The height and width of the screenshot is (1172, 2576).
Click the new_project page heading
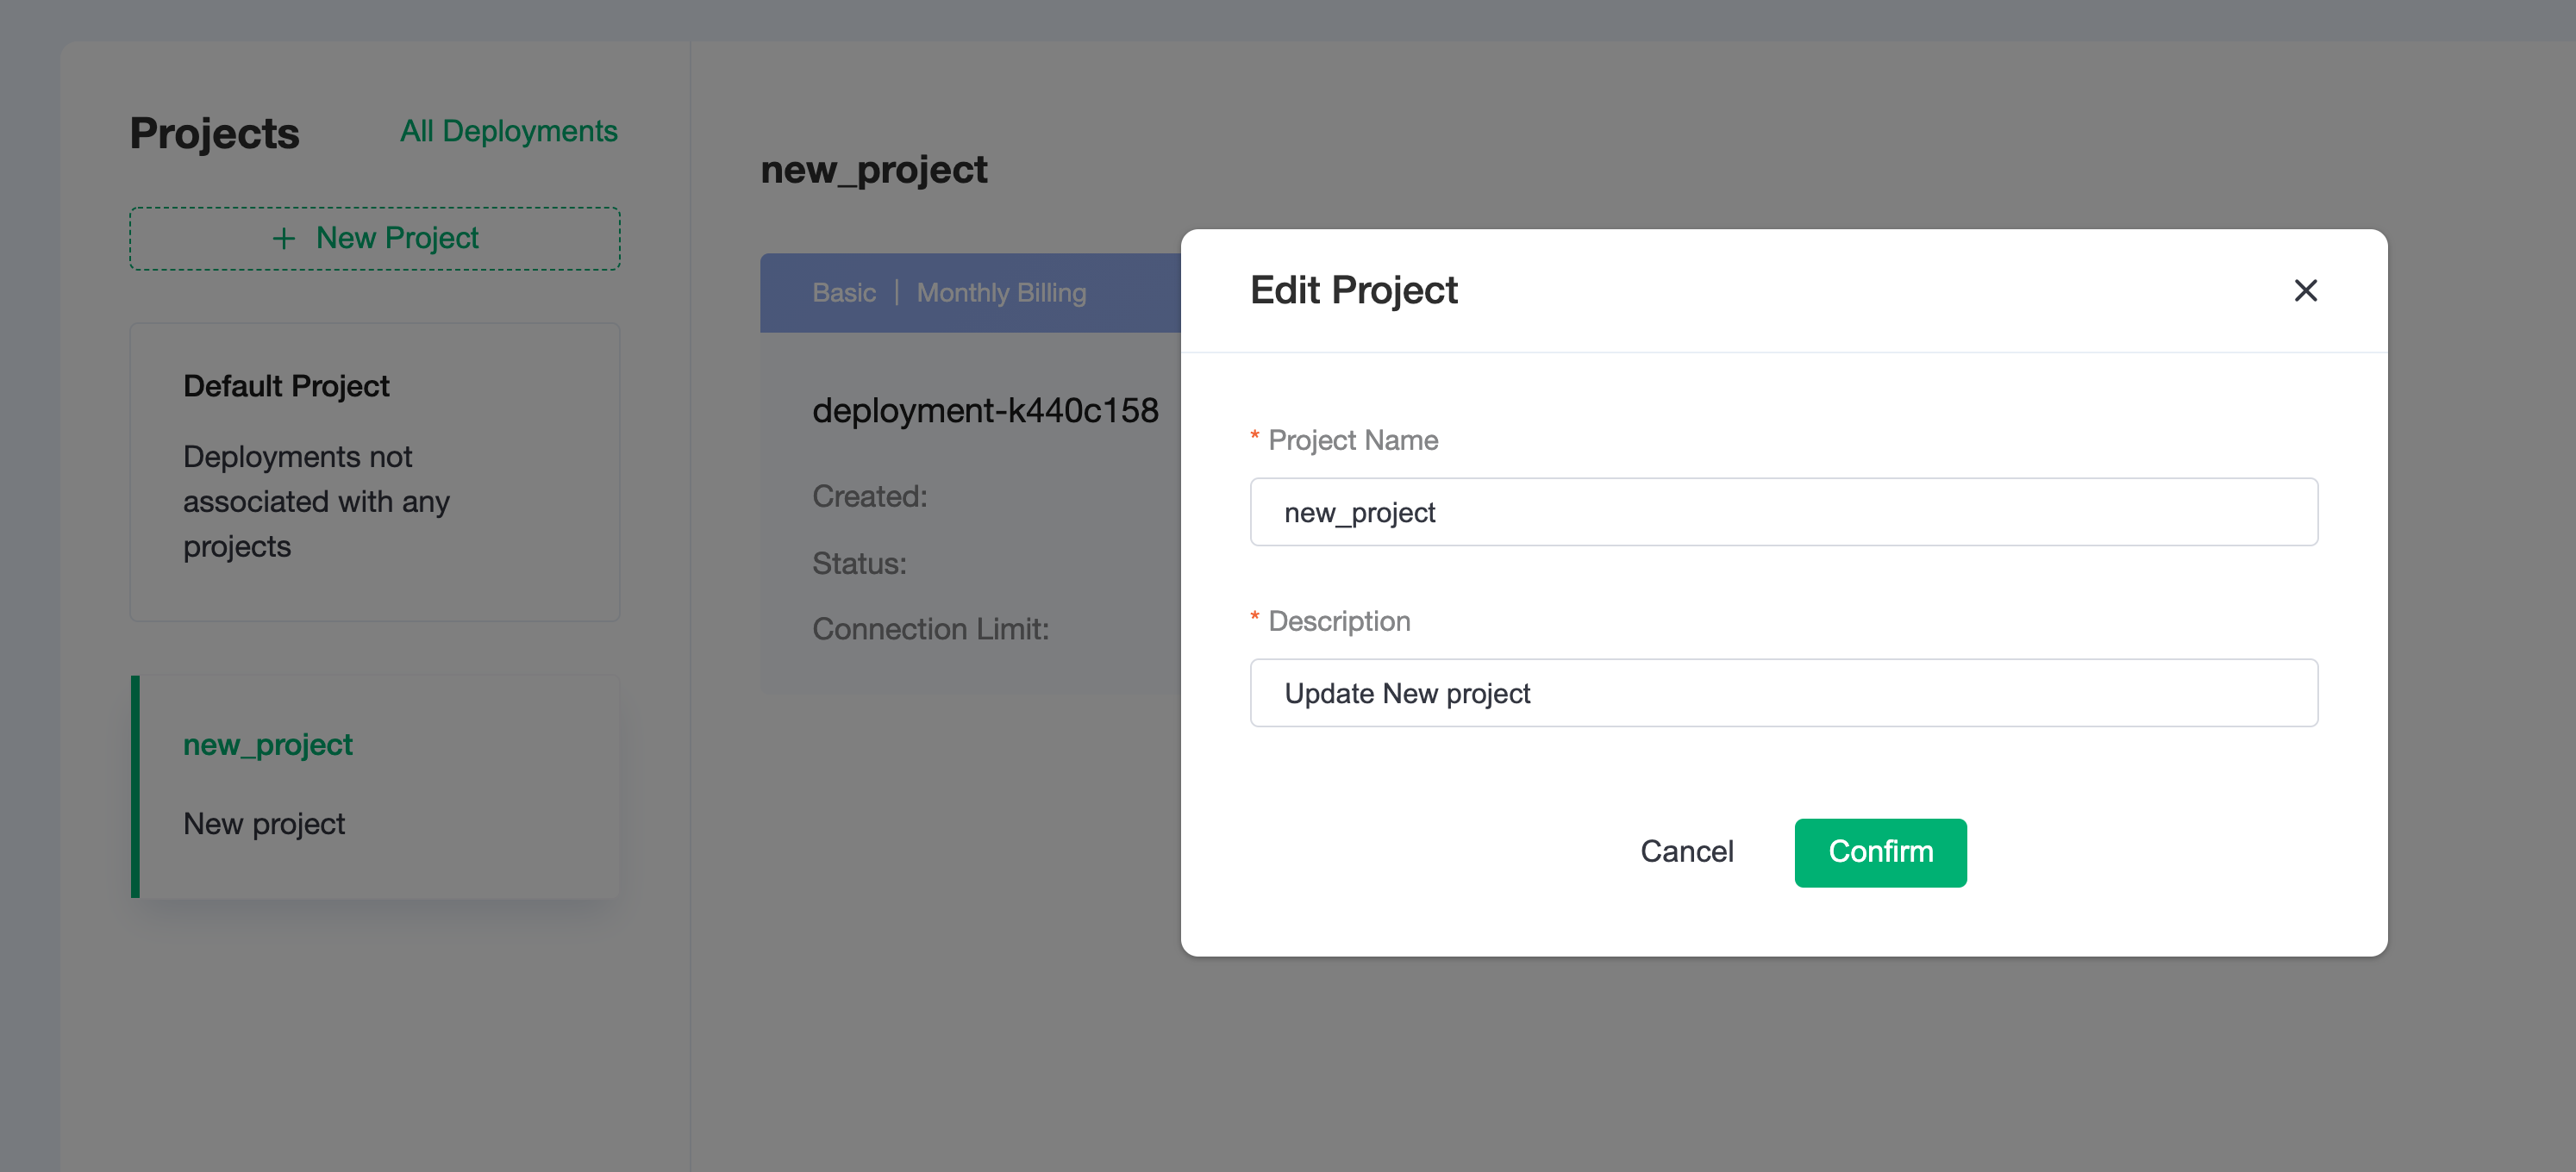pyautogui.click(x=873, y=170)
